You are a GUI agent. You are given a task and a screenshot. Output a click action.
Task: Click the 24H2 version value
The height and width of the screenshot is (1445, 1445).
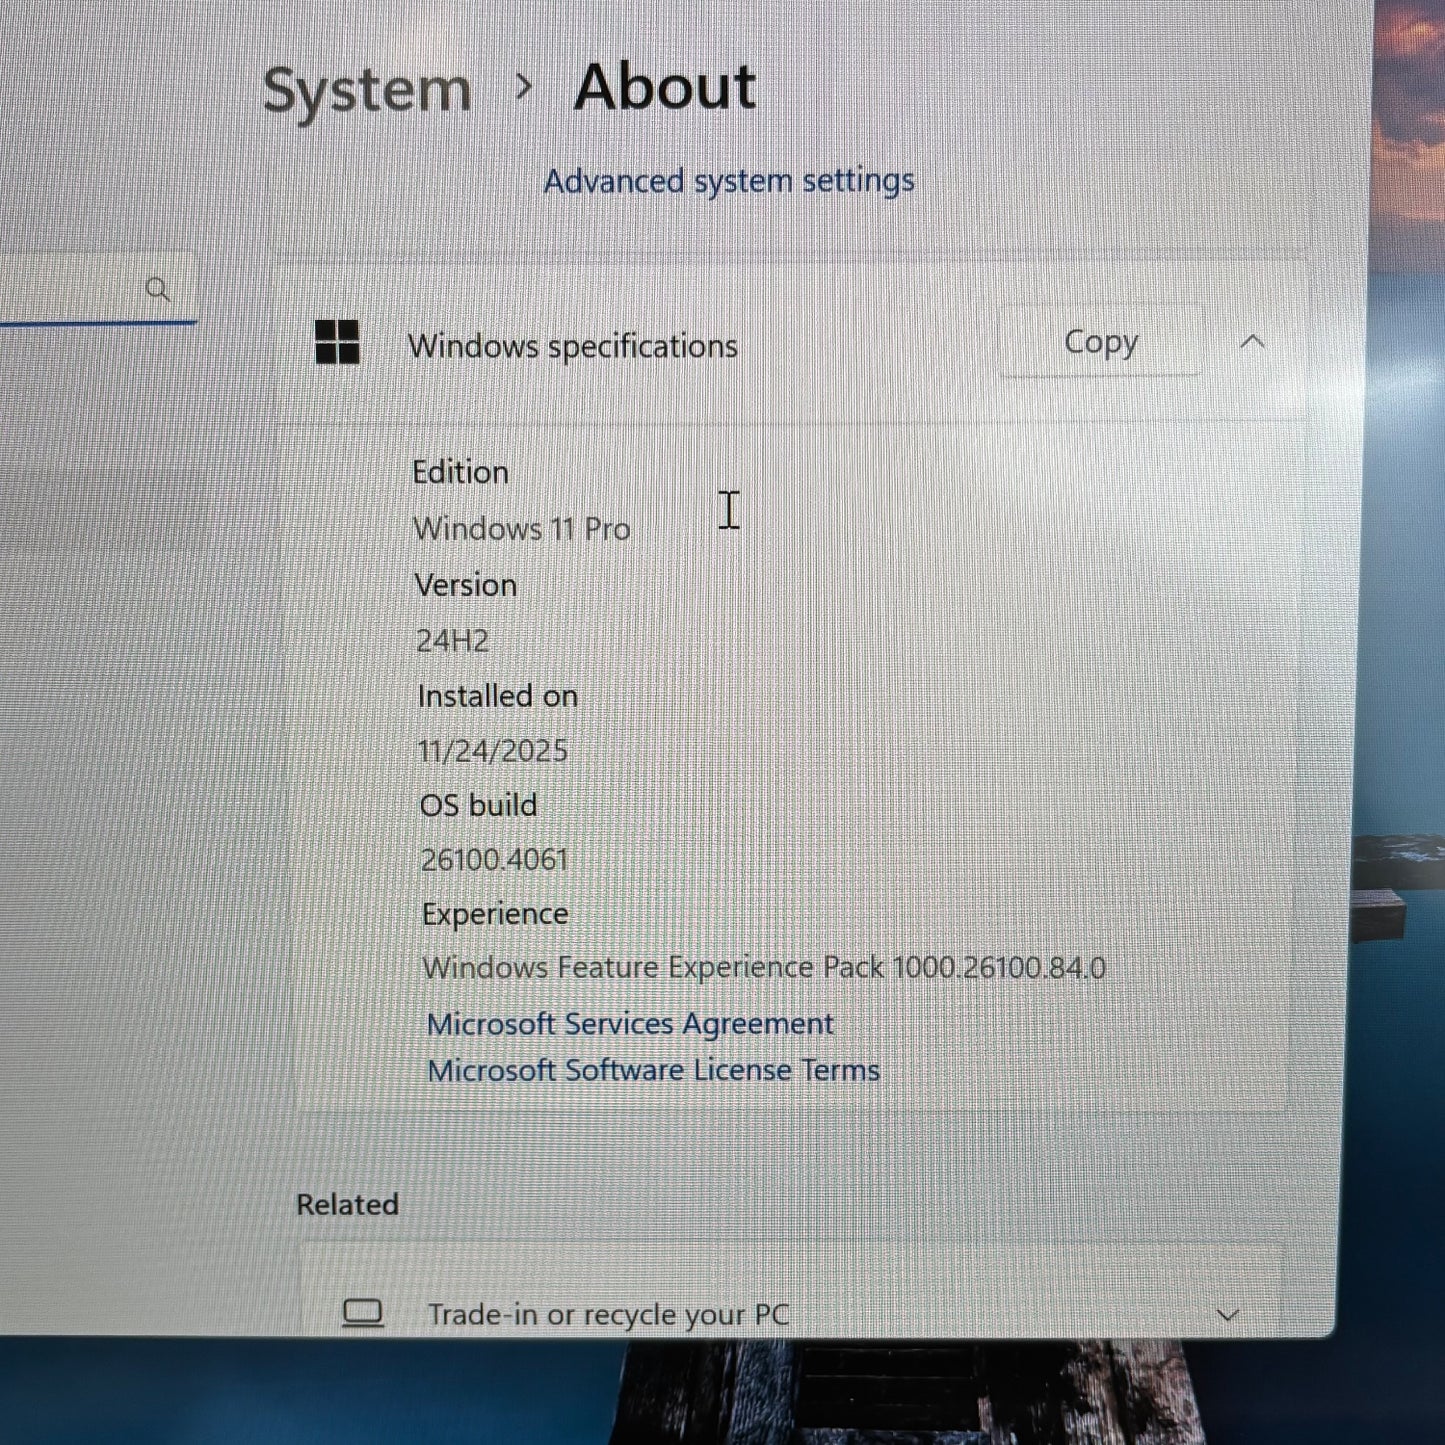pos(452,640)
